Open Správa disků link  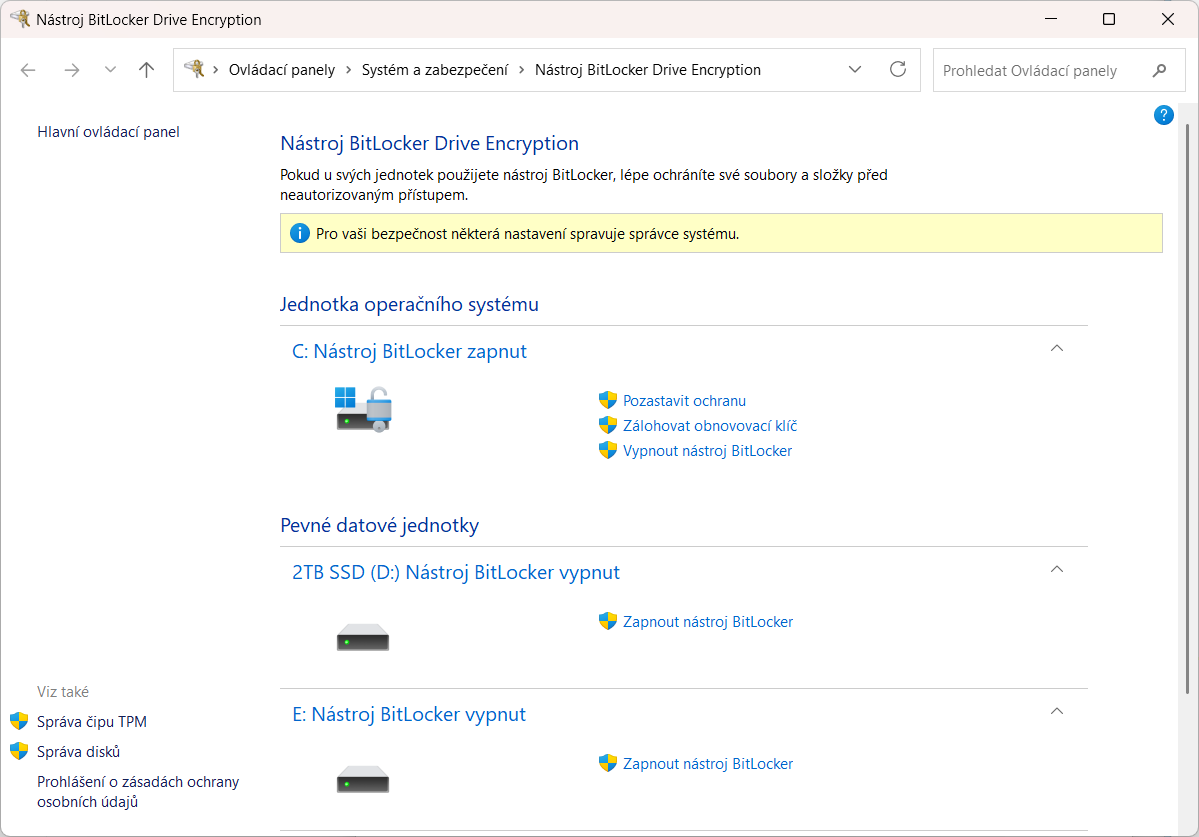click(79, 751)
